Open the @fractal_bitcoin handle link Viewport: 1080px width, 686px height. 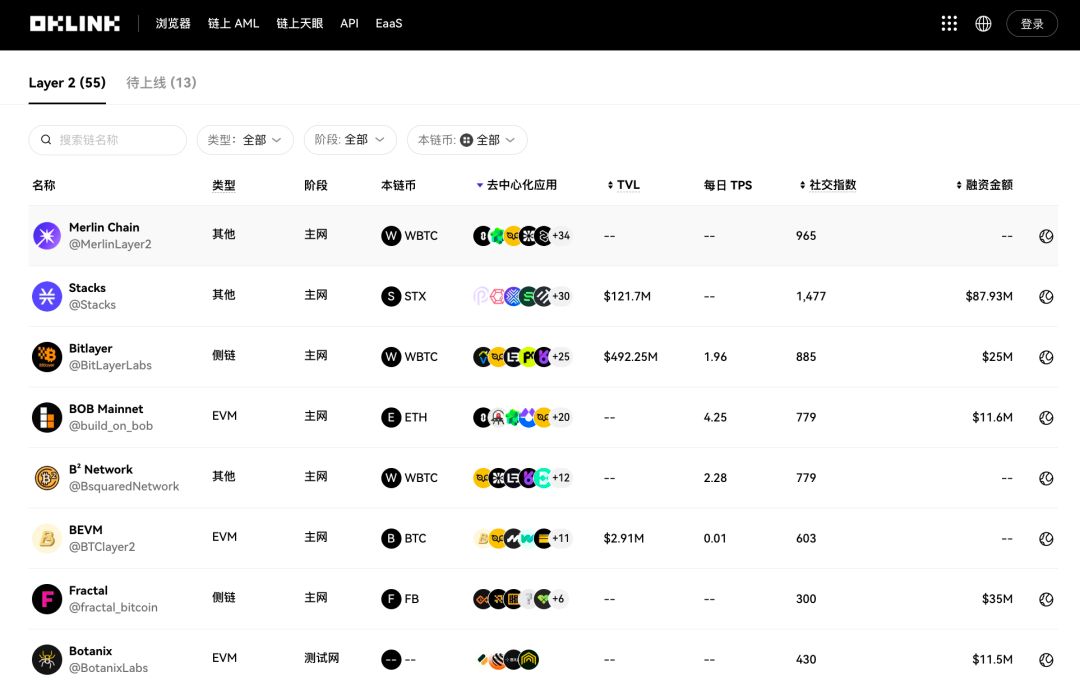point(113,607)
